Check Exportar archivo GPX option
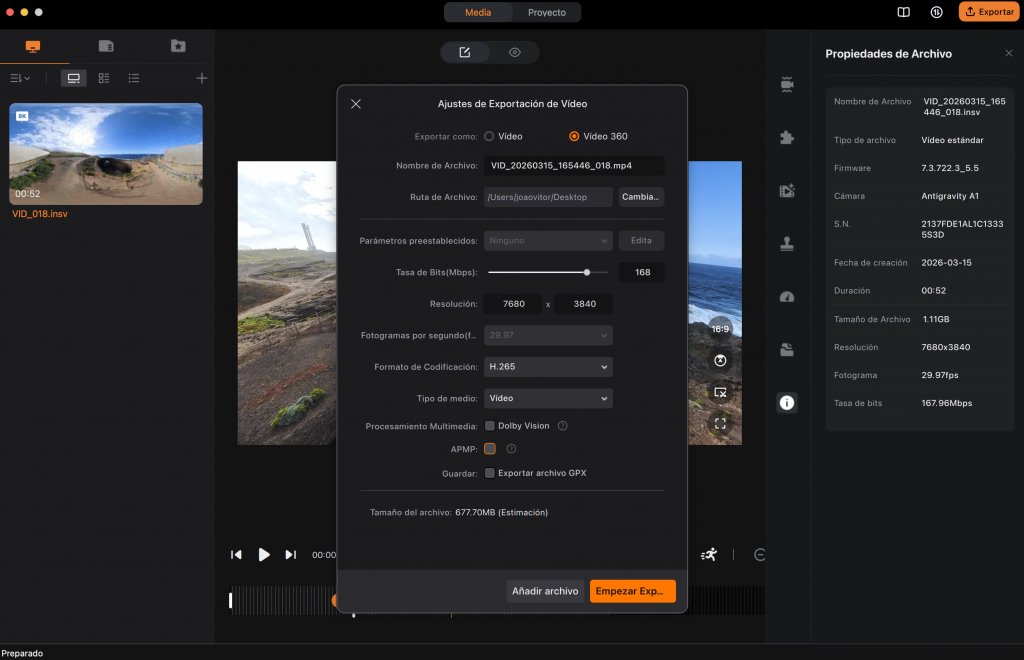Image resolution: width=1024 pixels, height=660 pixels. pyautogui.click(x=488, y=472)
